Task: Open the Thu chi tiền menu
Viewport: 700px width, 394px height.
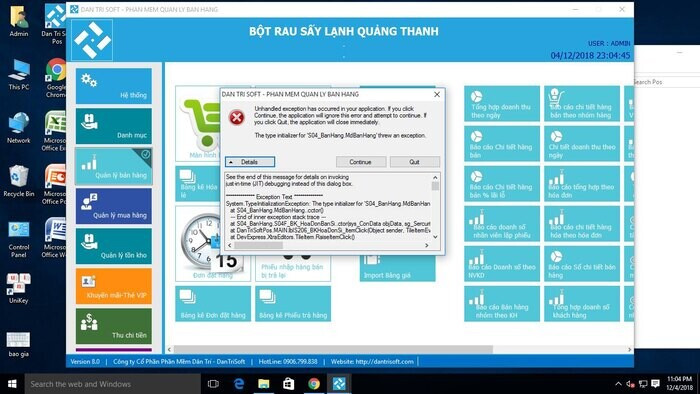Action: point(113,326)
